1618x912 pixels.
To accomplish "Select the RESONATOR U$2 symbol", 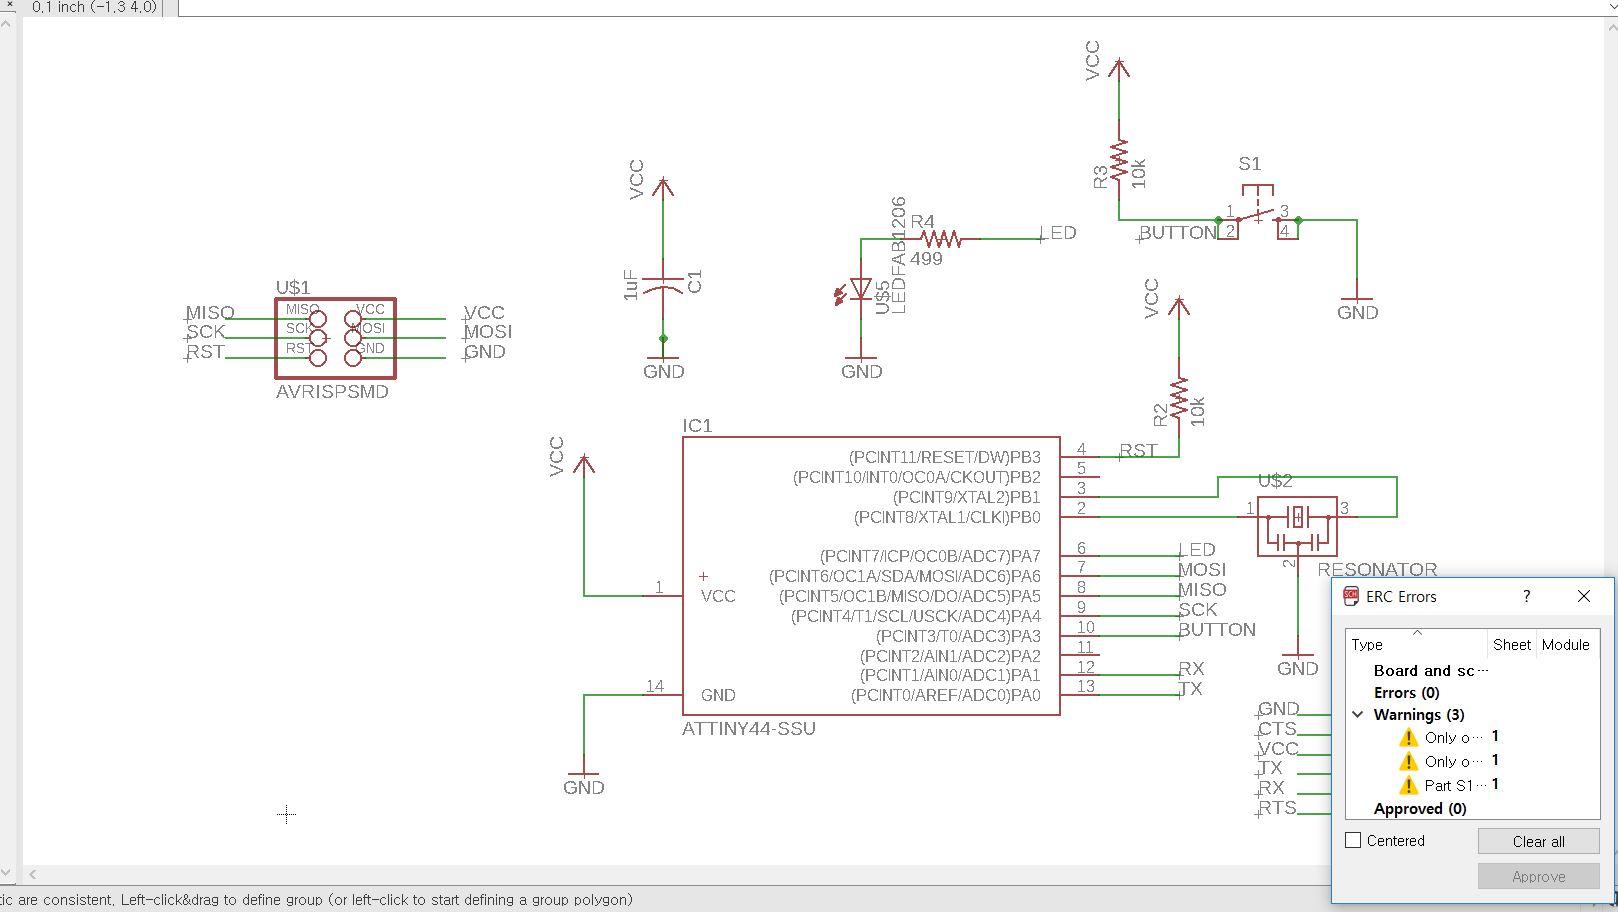I will point(1297,525).
